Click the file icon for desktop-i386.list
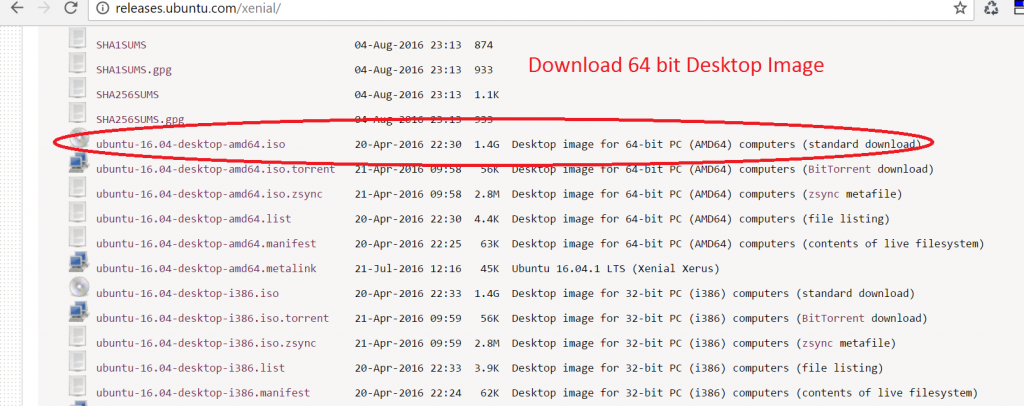 click(x=77, y=362)
